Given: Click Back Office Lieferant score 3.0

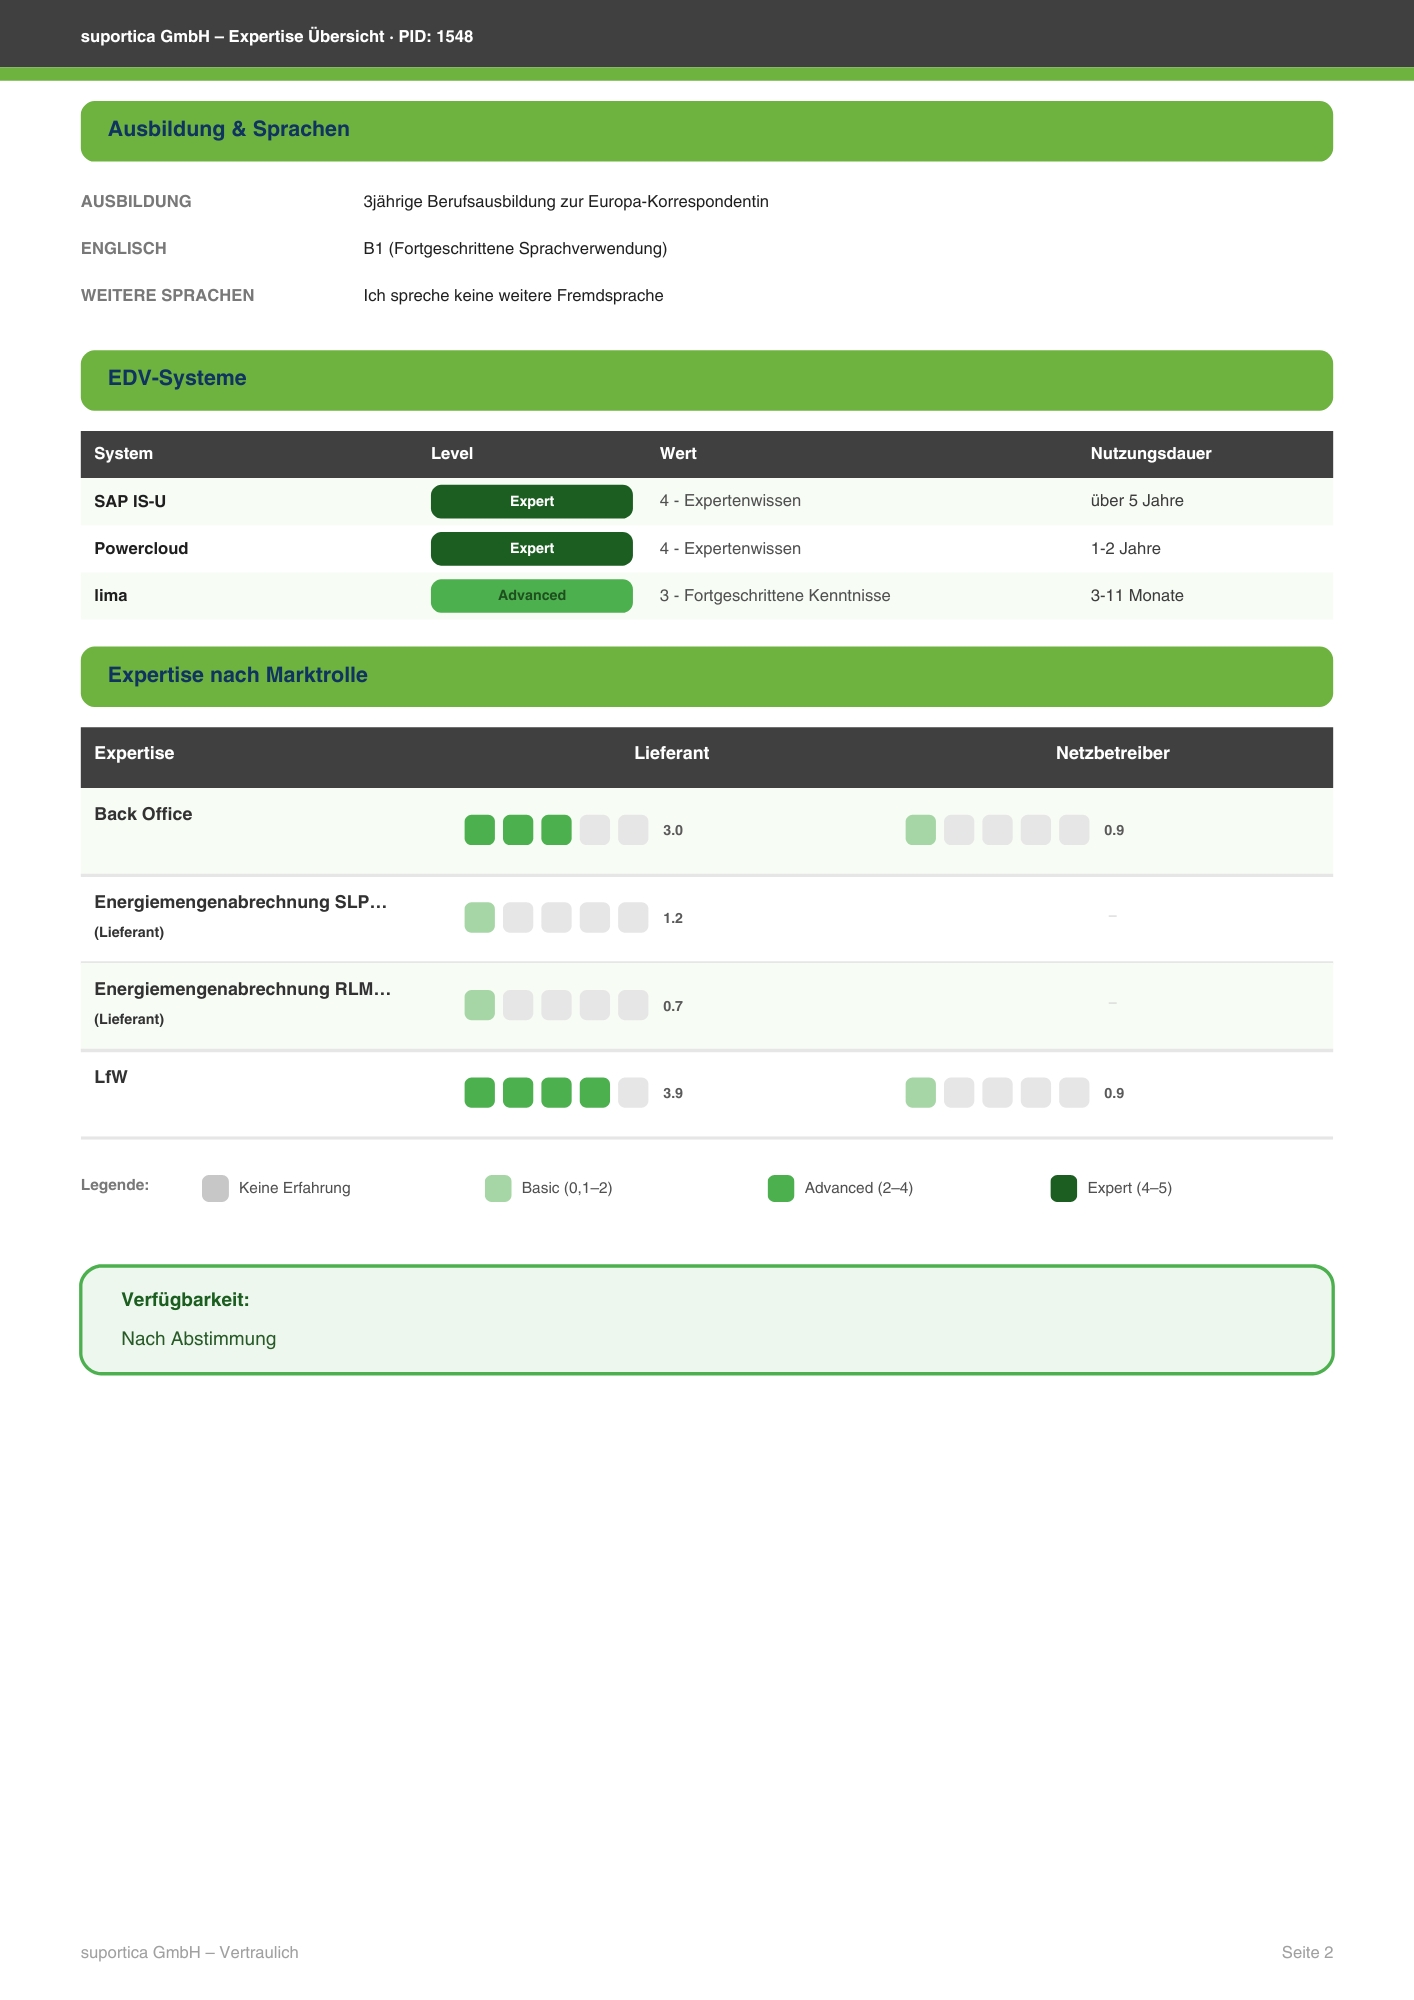Looking at the screenshot, I should 673,830.
